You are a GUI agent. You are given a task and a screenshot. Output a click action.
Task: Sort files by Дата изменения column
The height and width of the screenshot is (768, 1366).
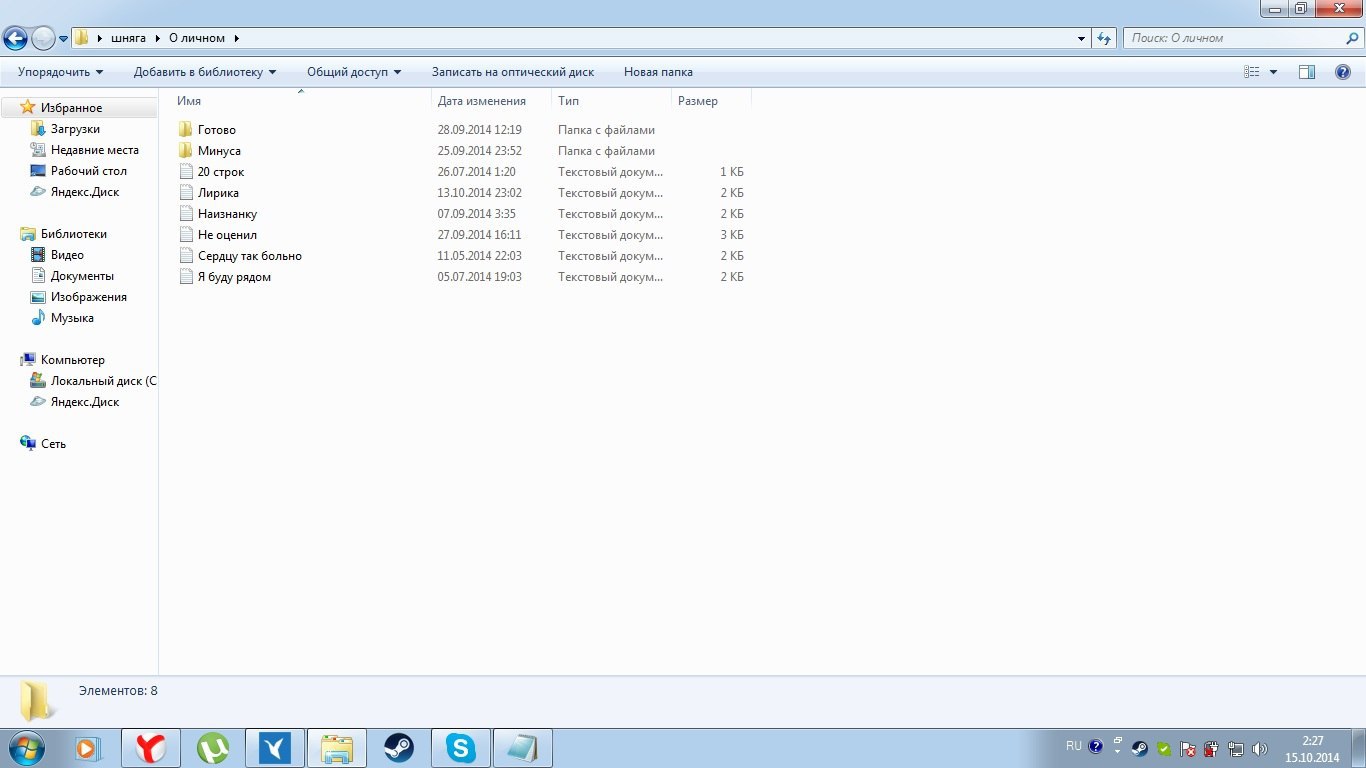(x=482, y=101)
